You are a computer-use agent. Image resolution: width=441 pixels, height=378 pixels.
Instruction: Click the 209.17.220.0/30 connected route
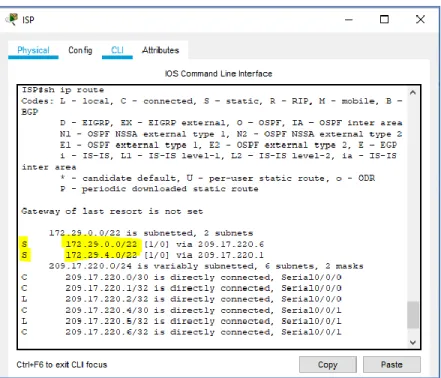(x=181, y=277)
